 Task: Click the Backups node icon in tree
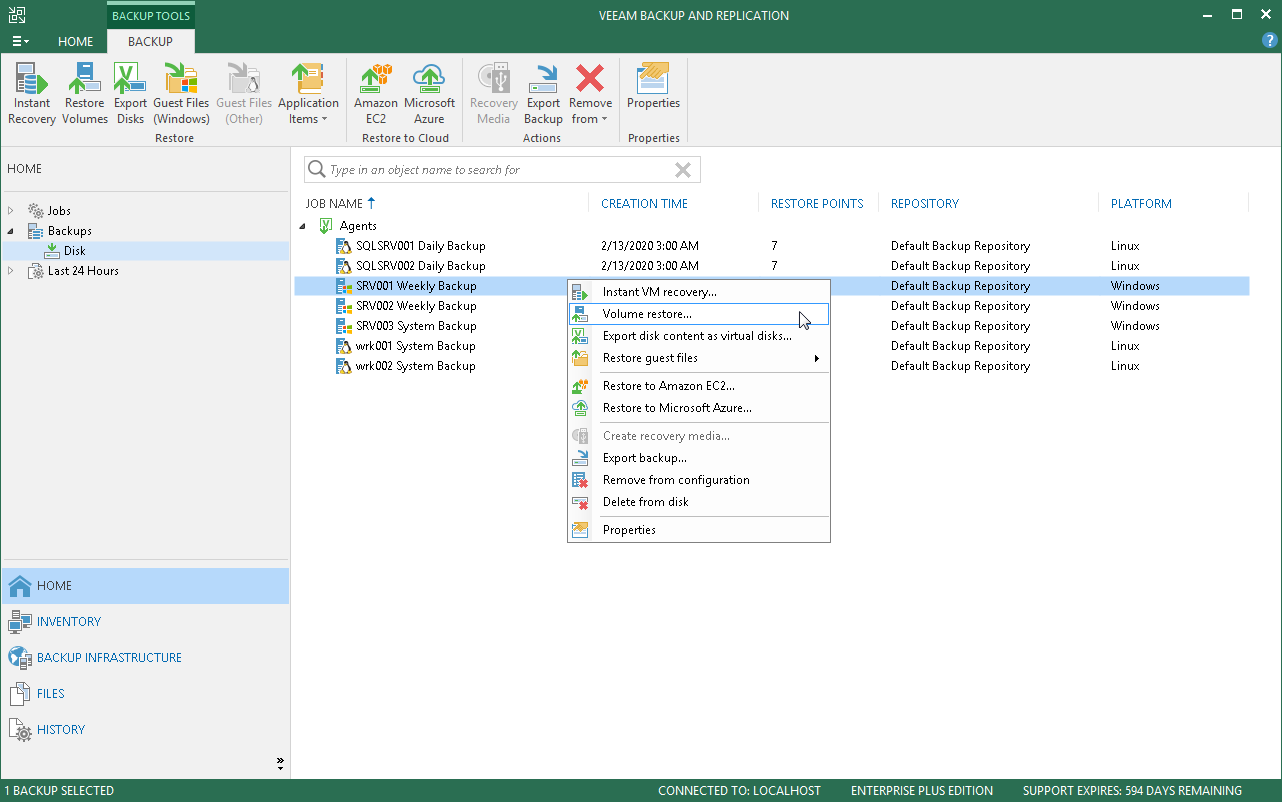[x=36, y=231]
